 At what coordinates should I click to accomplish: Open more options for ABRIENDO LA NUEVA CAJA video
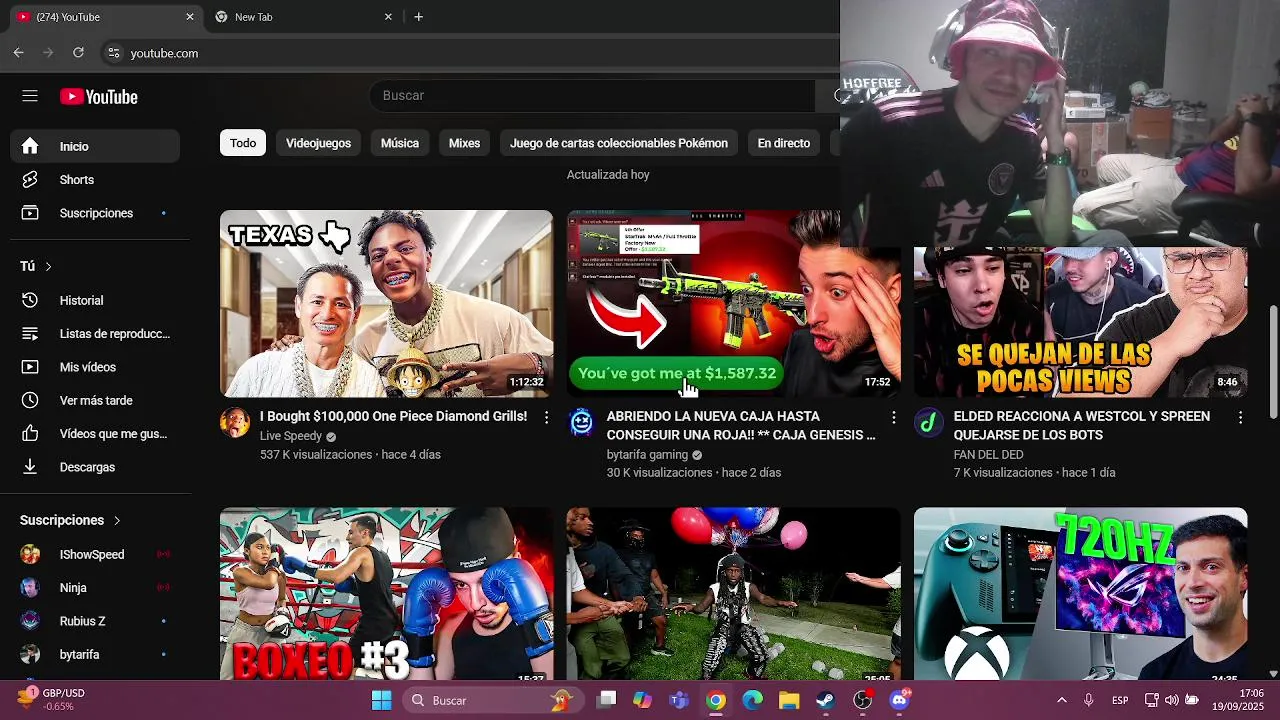click(893, 417)
